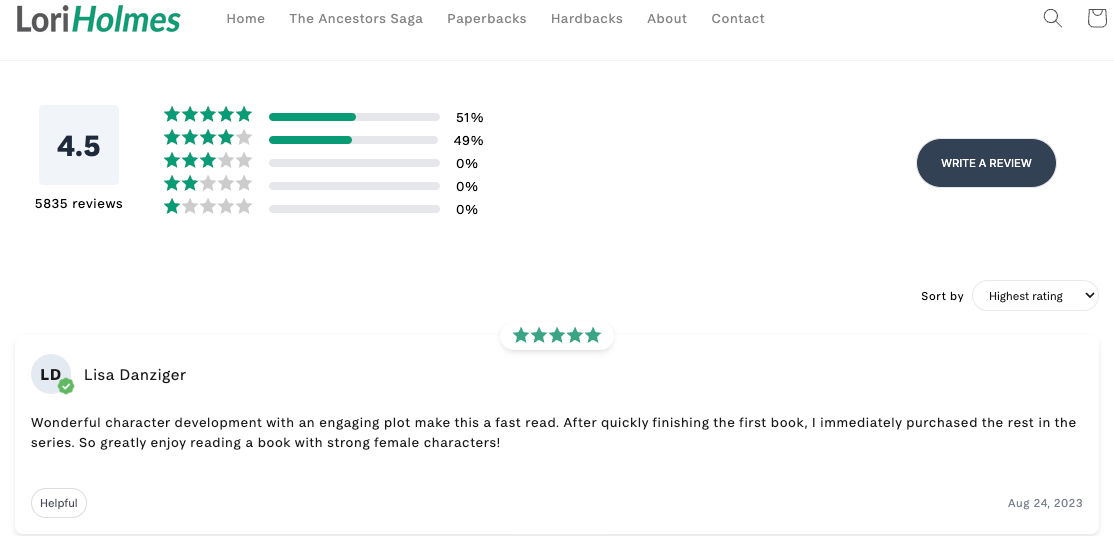Screen dimensions: 1114x536
Task: Mark Lisa Danziger's review as Helpful
Action: 59,503
